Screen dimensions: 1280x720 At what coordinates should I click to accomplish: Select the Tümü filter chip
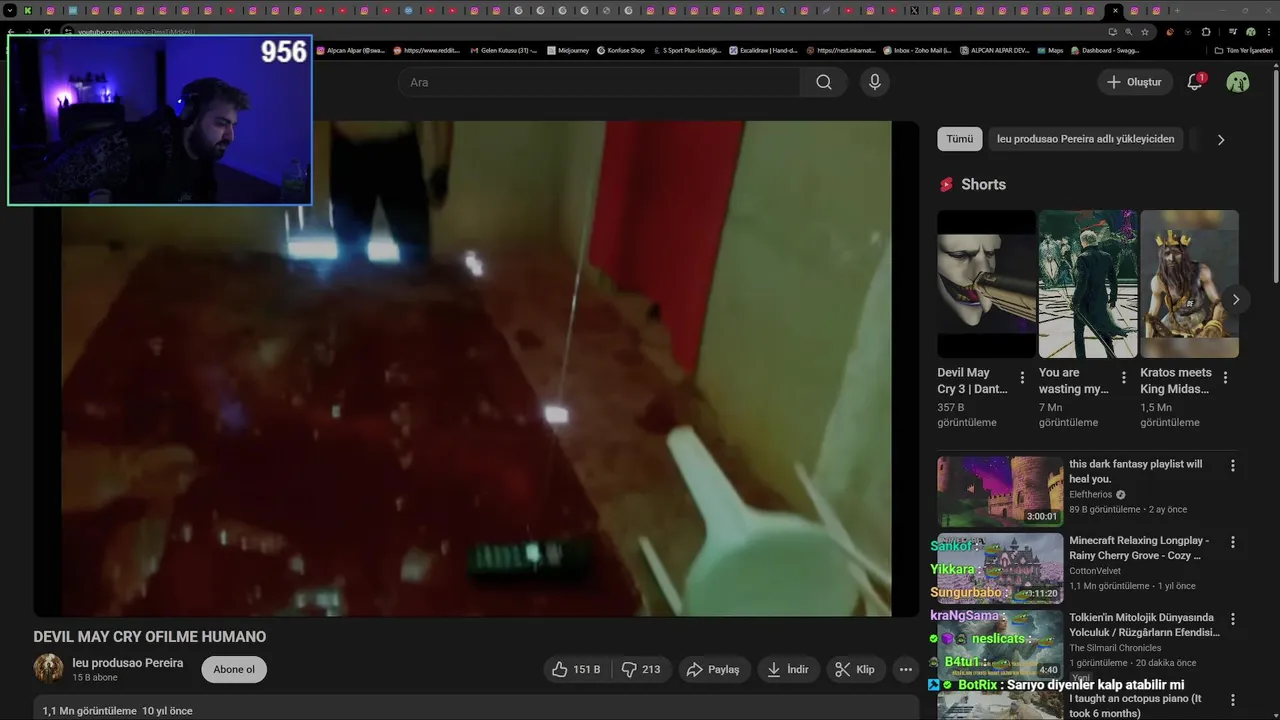pos(960,139)
